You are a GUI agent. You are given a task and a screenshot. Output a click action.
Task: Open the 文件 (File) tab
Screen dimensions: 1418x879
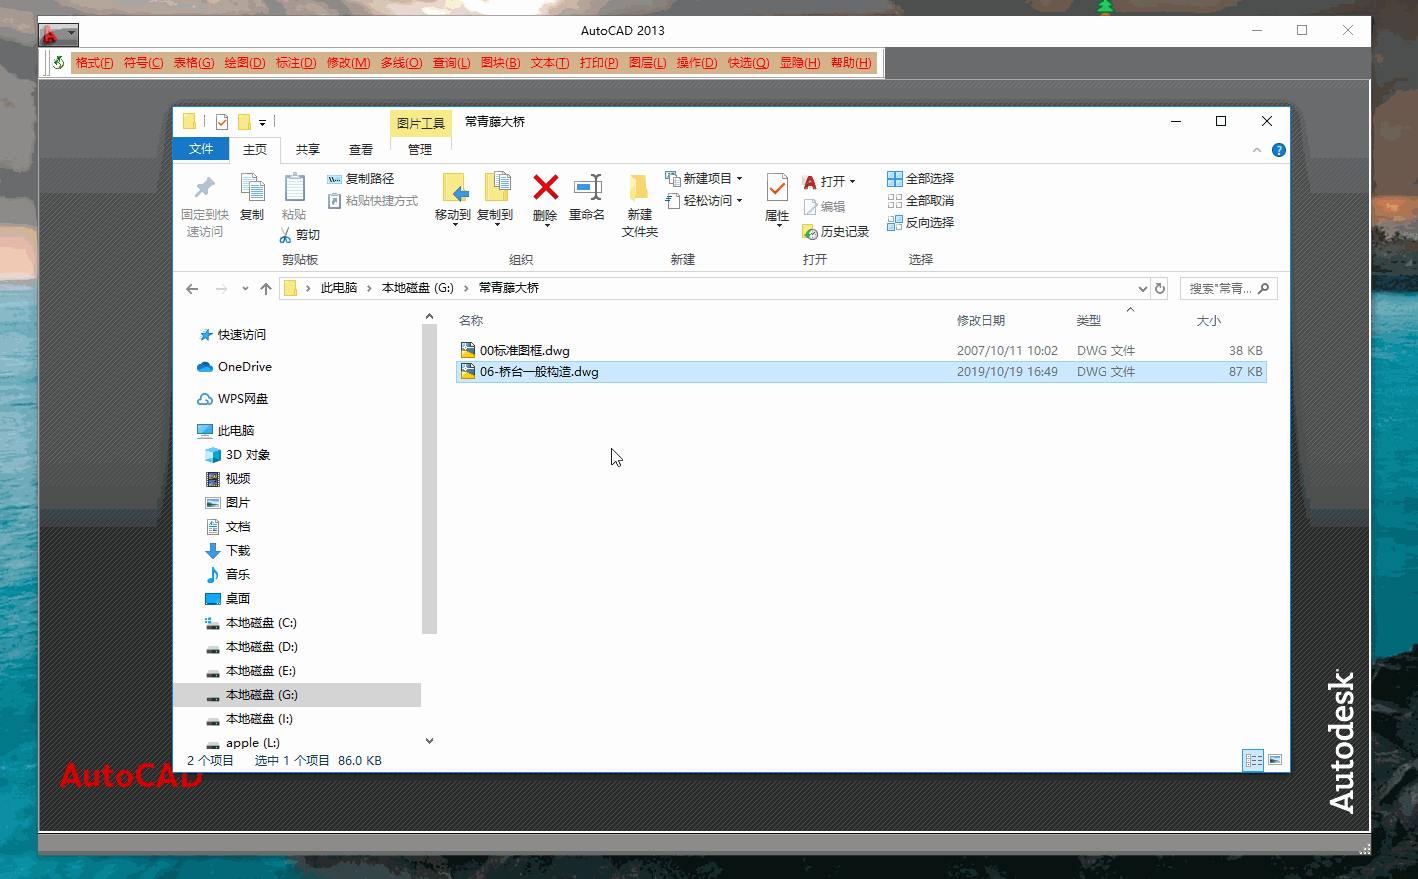click(x=201, y=149)
